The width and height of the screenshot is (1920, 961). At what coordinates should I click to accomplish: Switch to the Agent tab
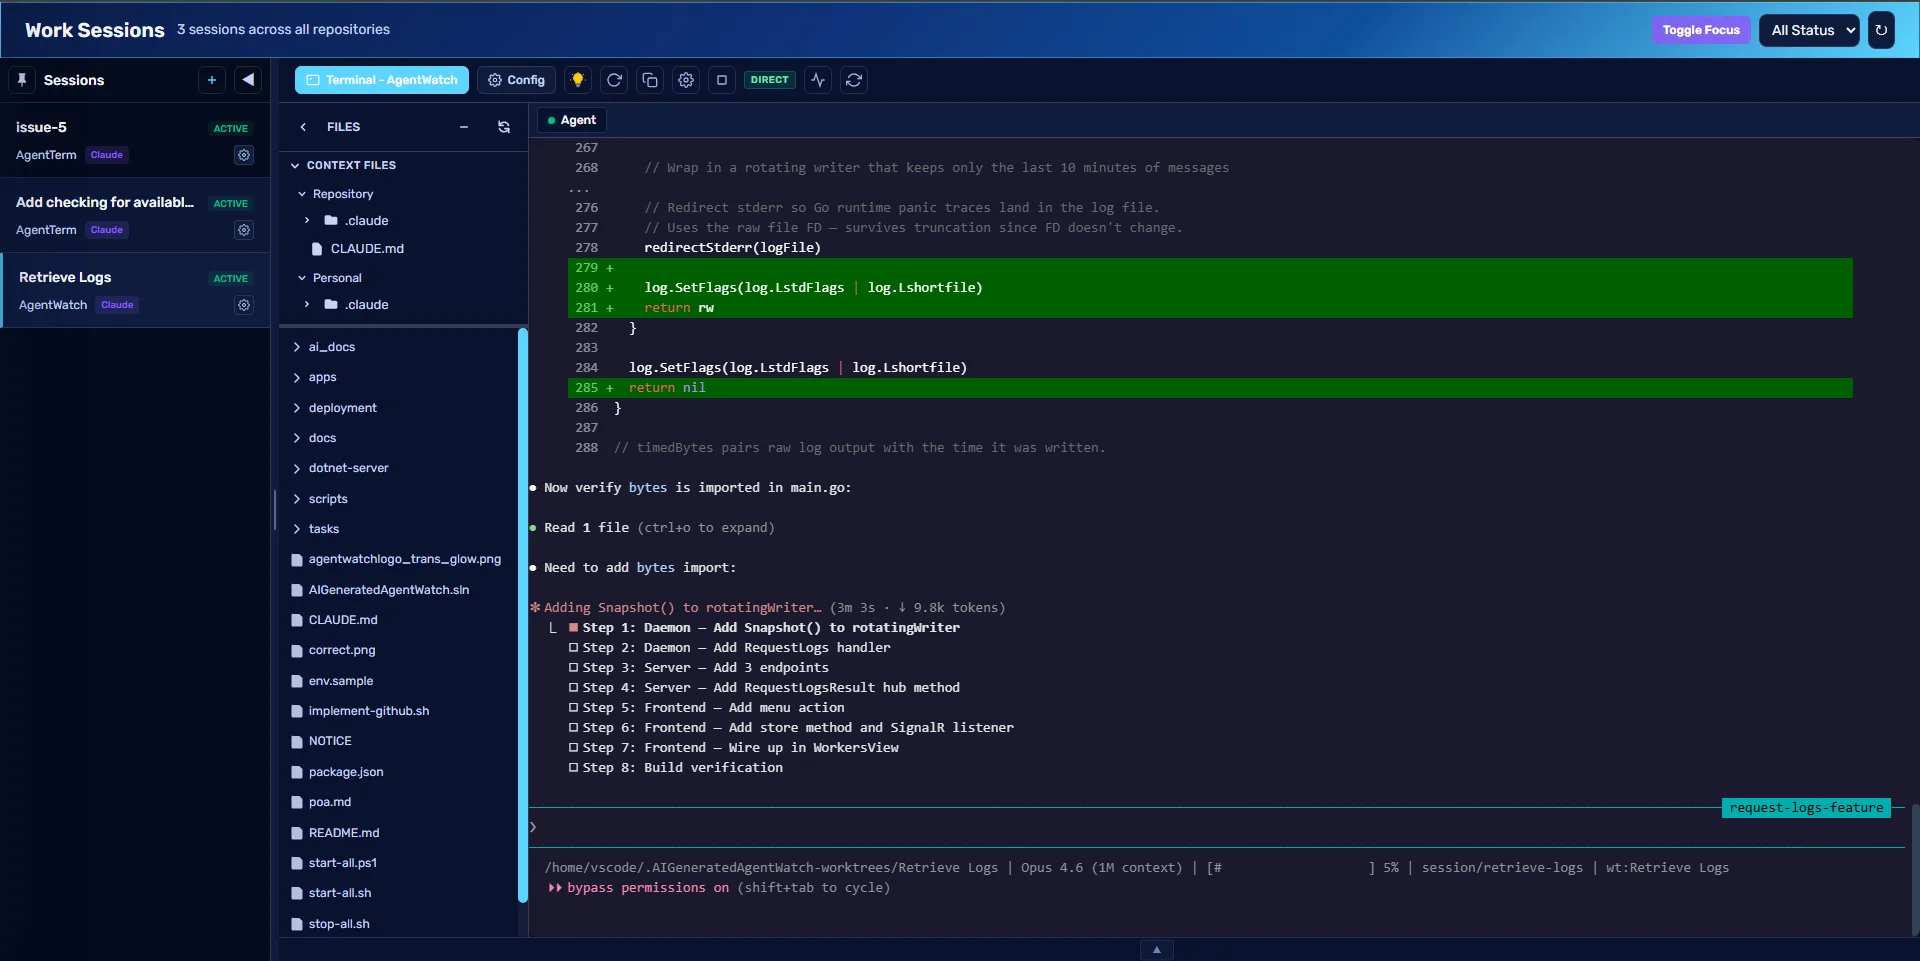572,120
